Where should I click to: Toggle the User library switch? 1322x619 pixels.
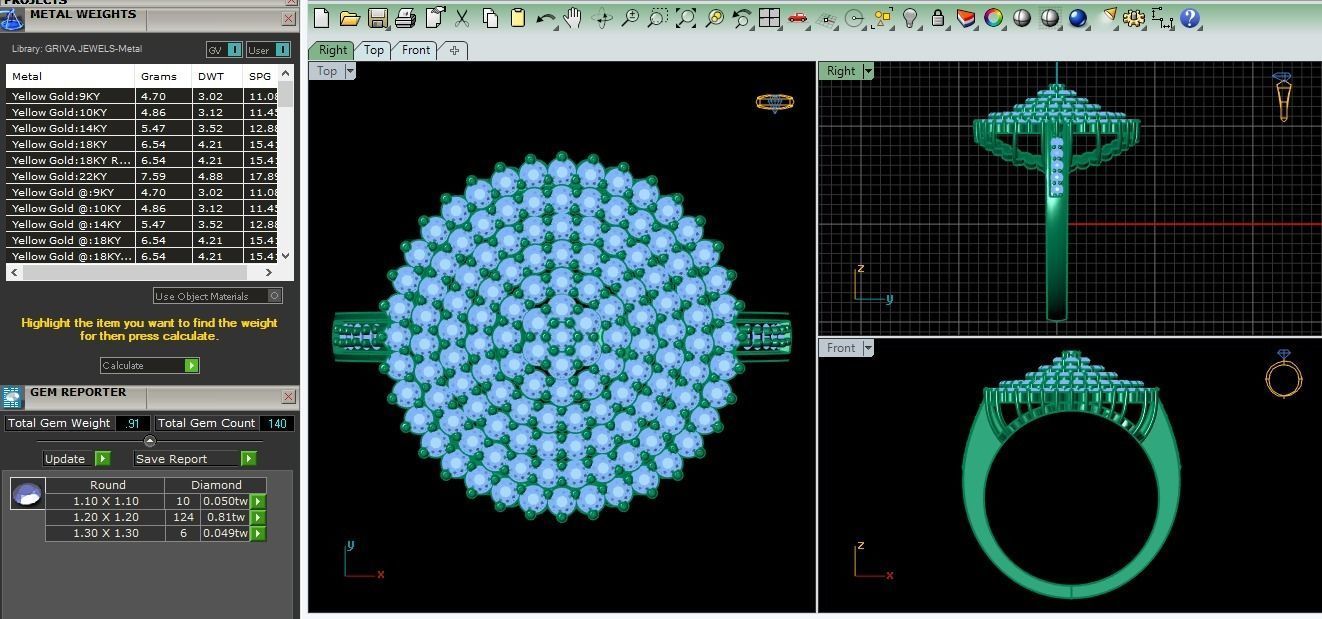click(268, 49)
